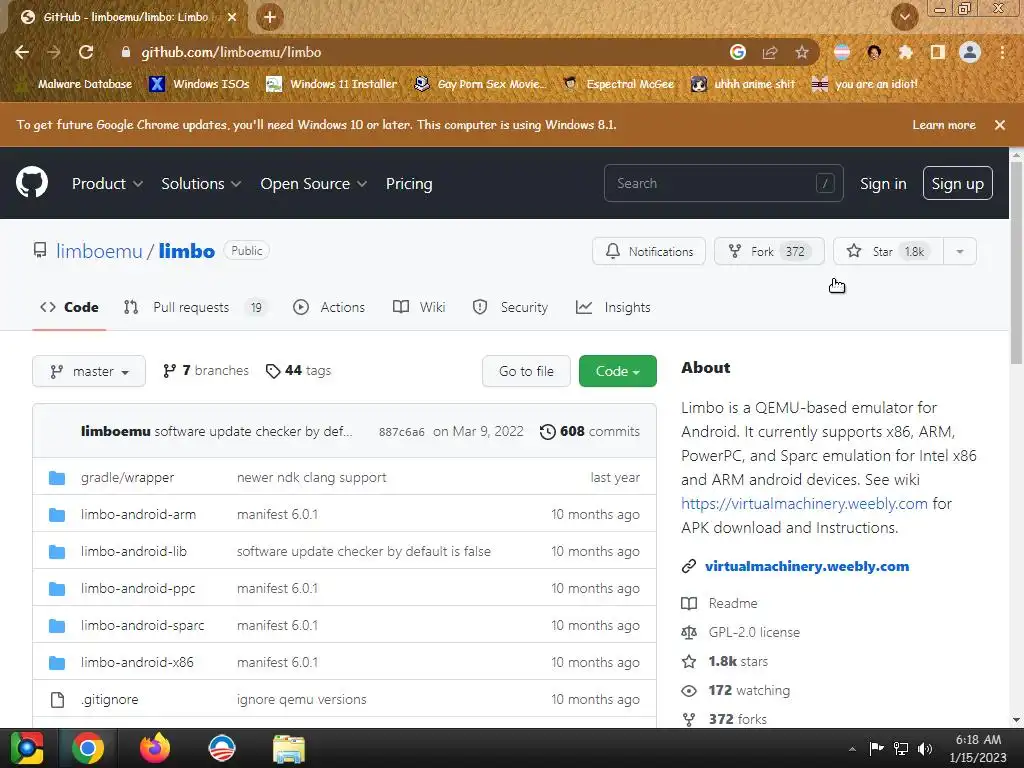Go back with the browser back arrow
Image resolution: width=1024 pixels, height=768 pixels.
click(x=22, y=52)
